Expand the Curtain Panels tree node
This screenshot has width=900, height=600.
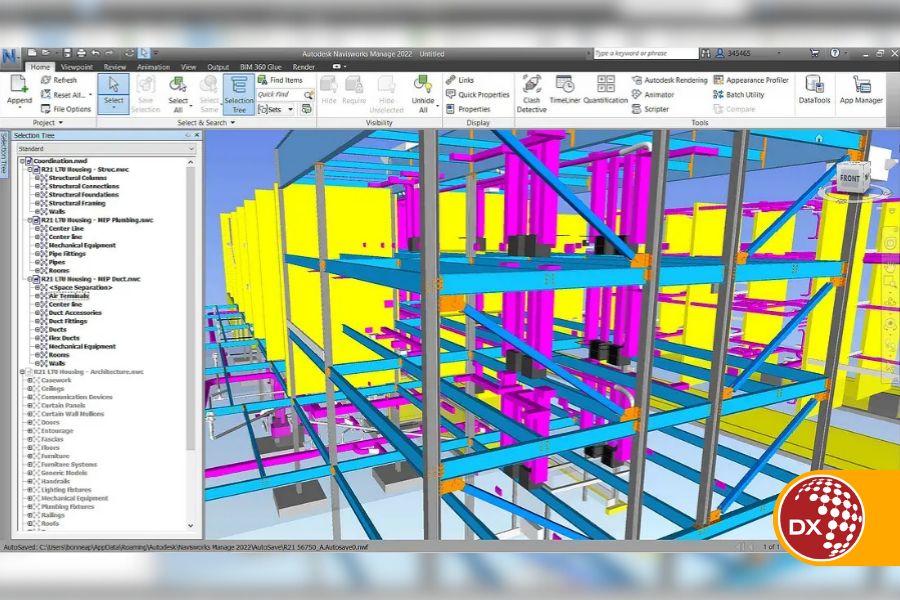29,405
